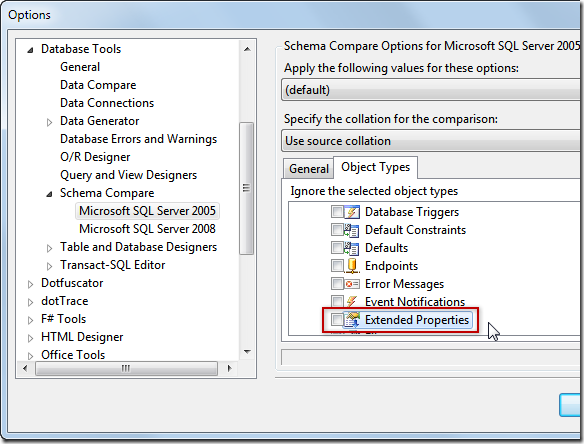This screenshot has width=584, height=444.
Task: Click the Database Triggers lightning icon
Action: [x=352, y=212]
